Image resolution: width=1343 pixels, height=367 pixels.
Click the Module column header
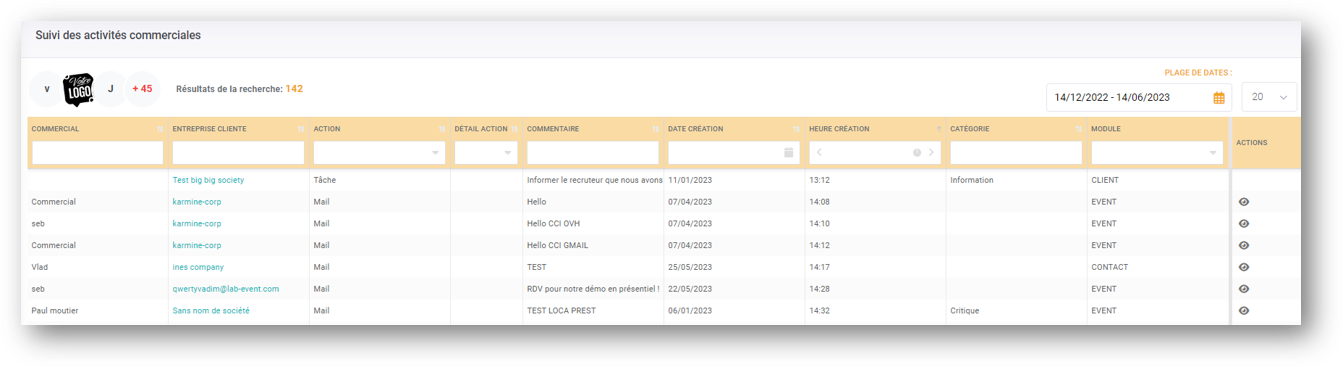(x=1106, y=129)
